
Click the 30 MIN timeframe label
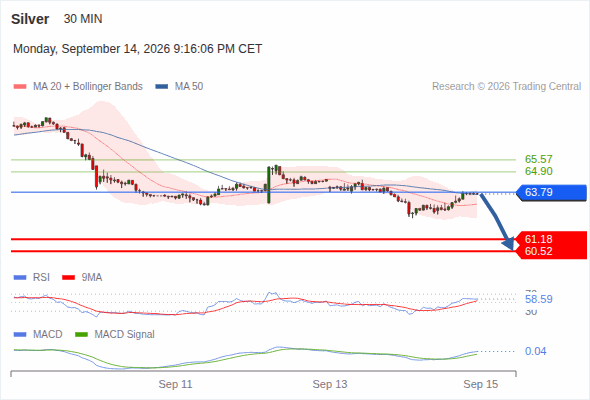tap(83, 19)
